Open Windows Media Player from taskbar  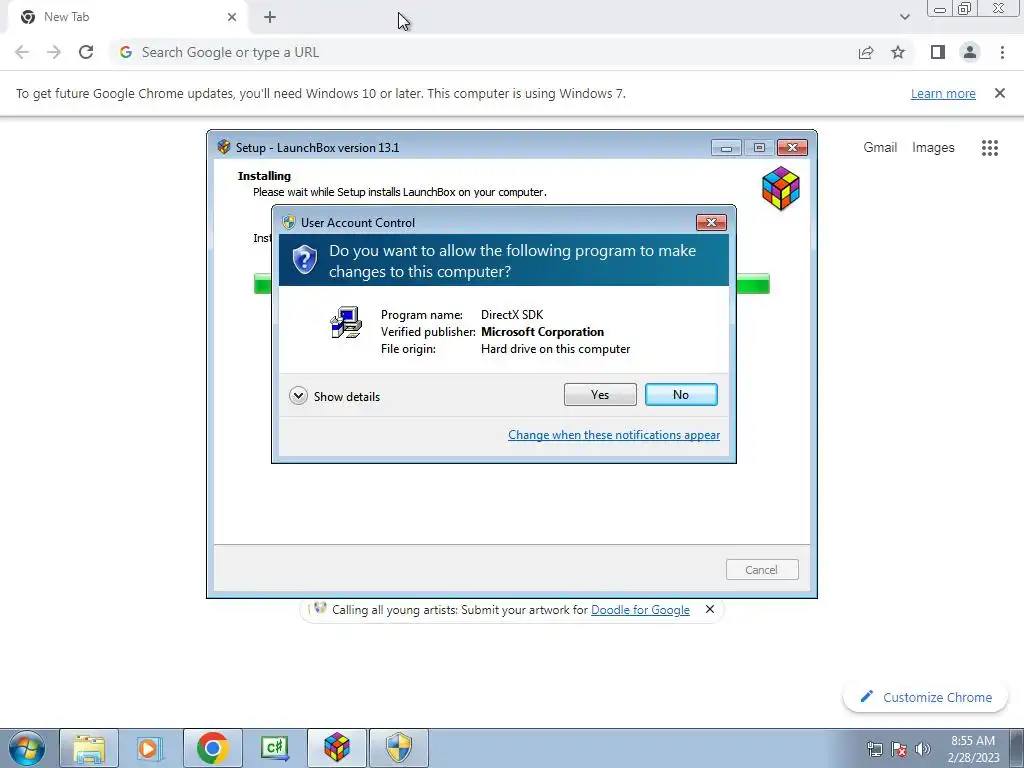point(150,748)
